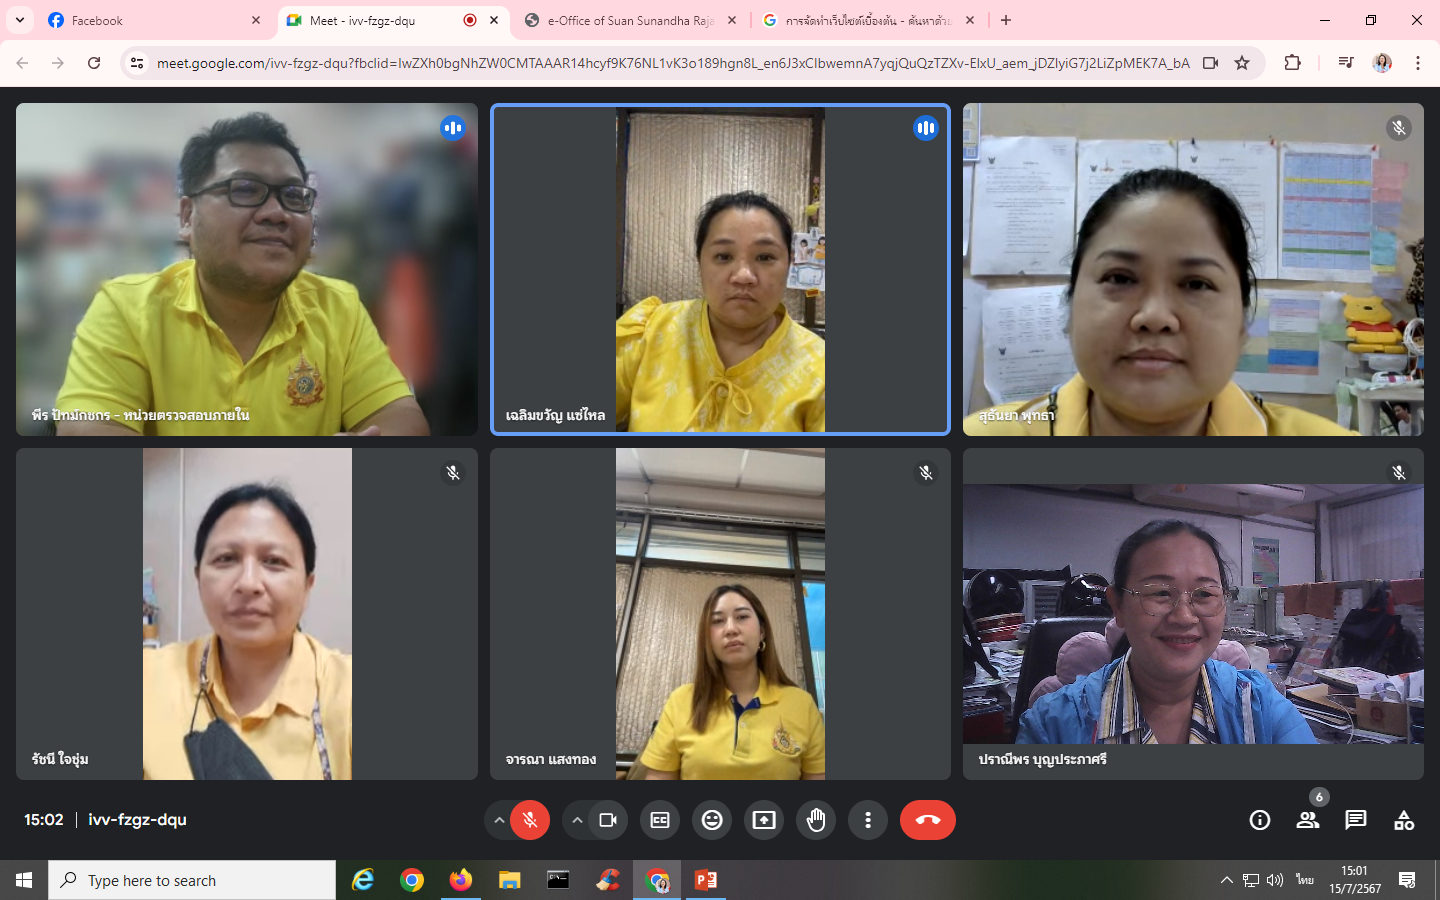Select the ปราณีพร บุญประภาศรี video tile
The image size is (1440, 900).
pyautogui.click(x=1193, y=614)
